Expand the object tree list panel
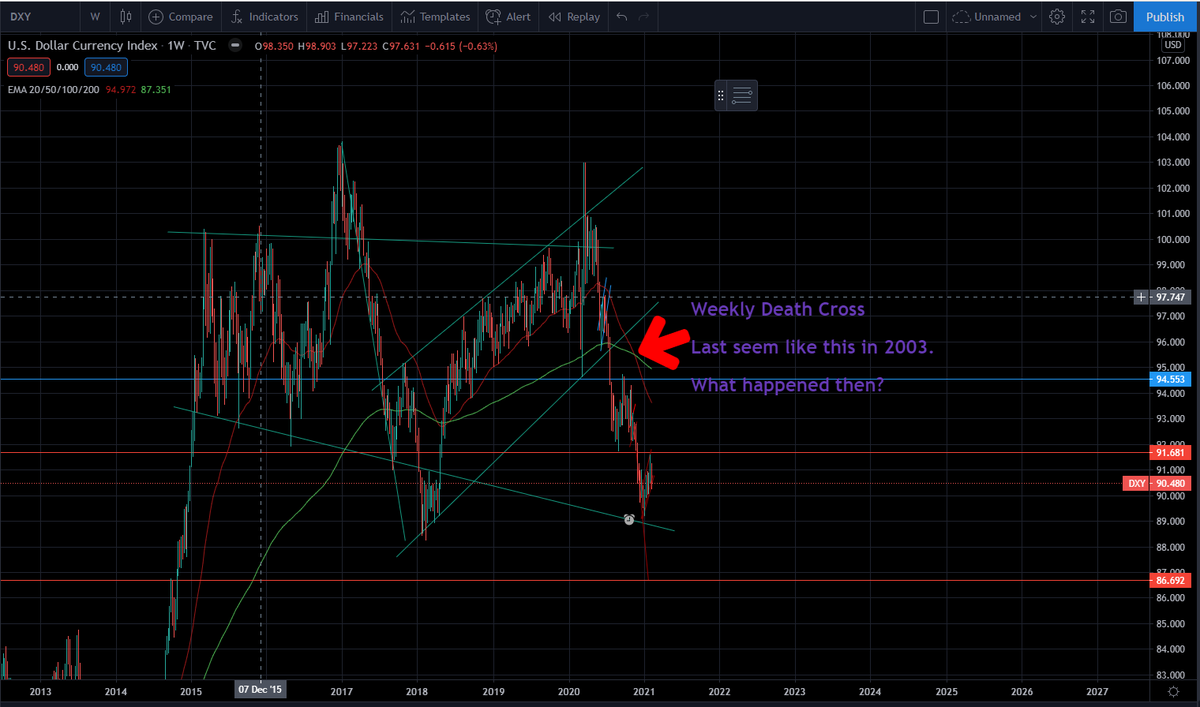This screenshot has height=707, width=1200. pos(744,95)
